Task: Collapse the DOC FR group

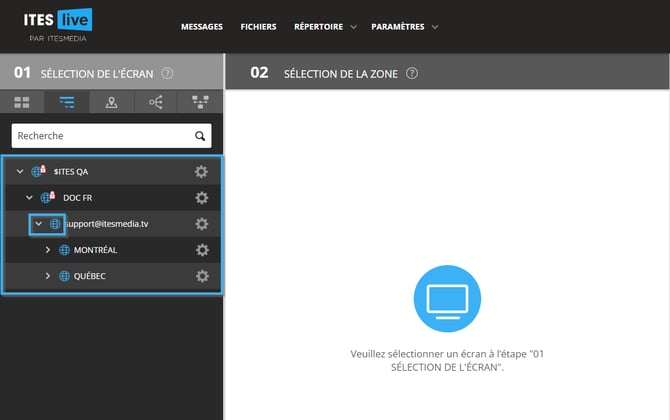Action: 29,198
